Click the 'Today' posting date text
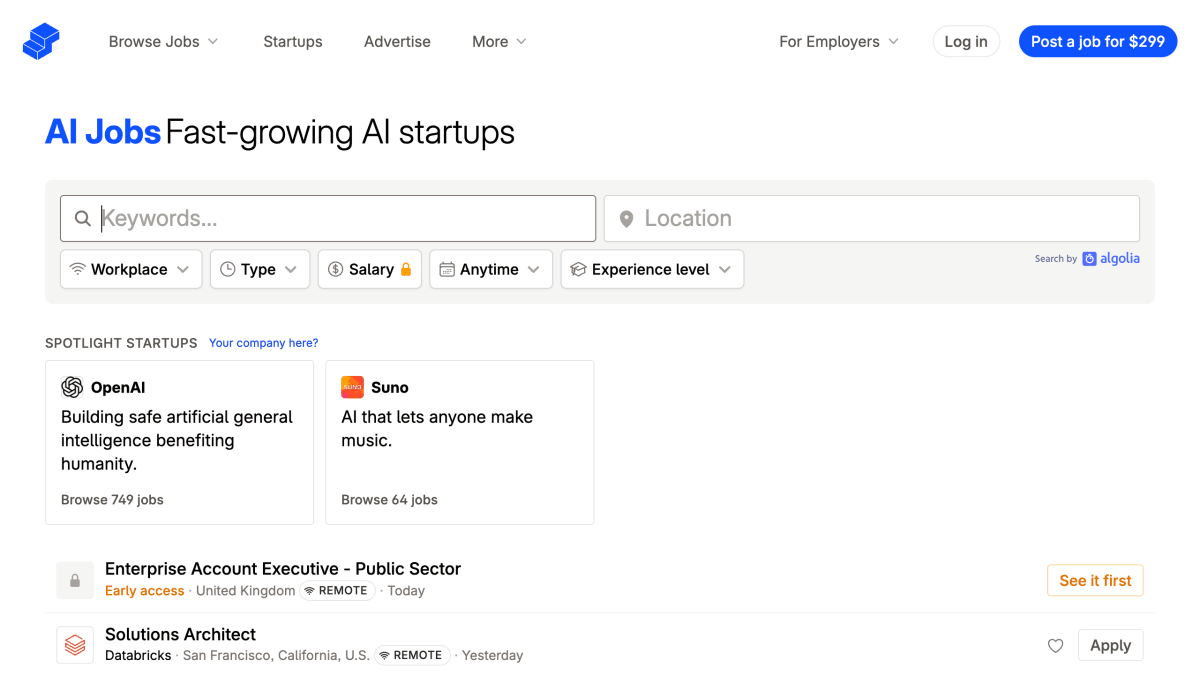This screenshot has width=1200, height=675. (406, 591)
